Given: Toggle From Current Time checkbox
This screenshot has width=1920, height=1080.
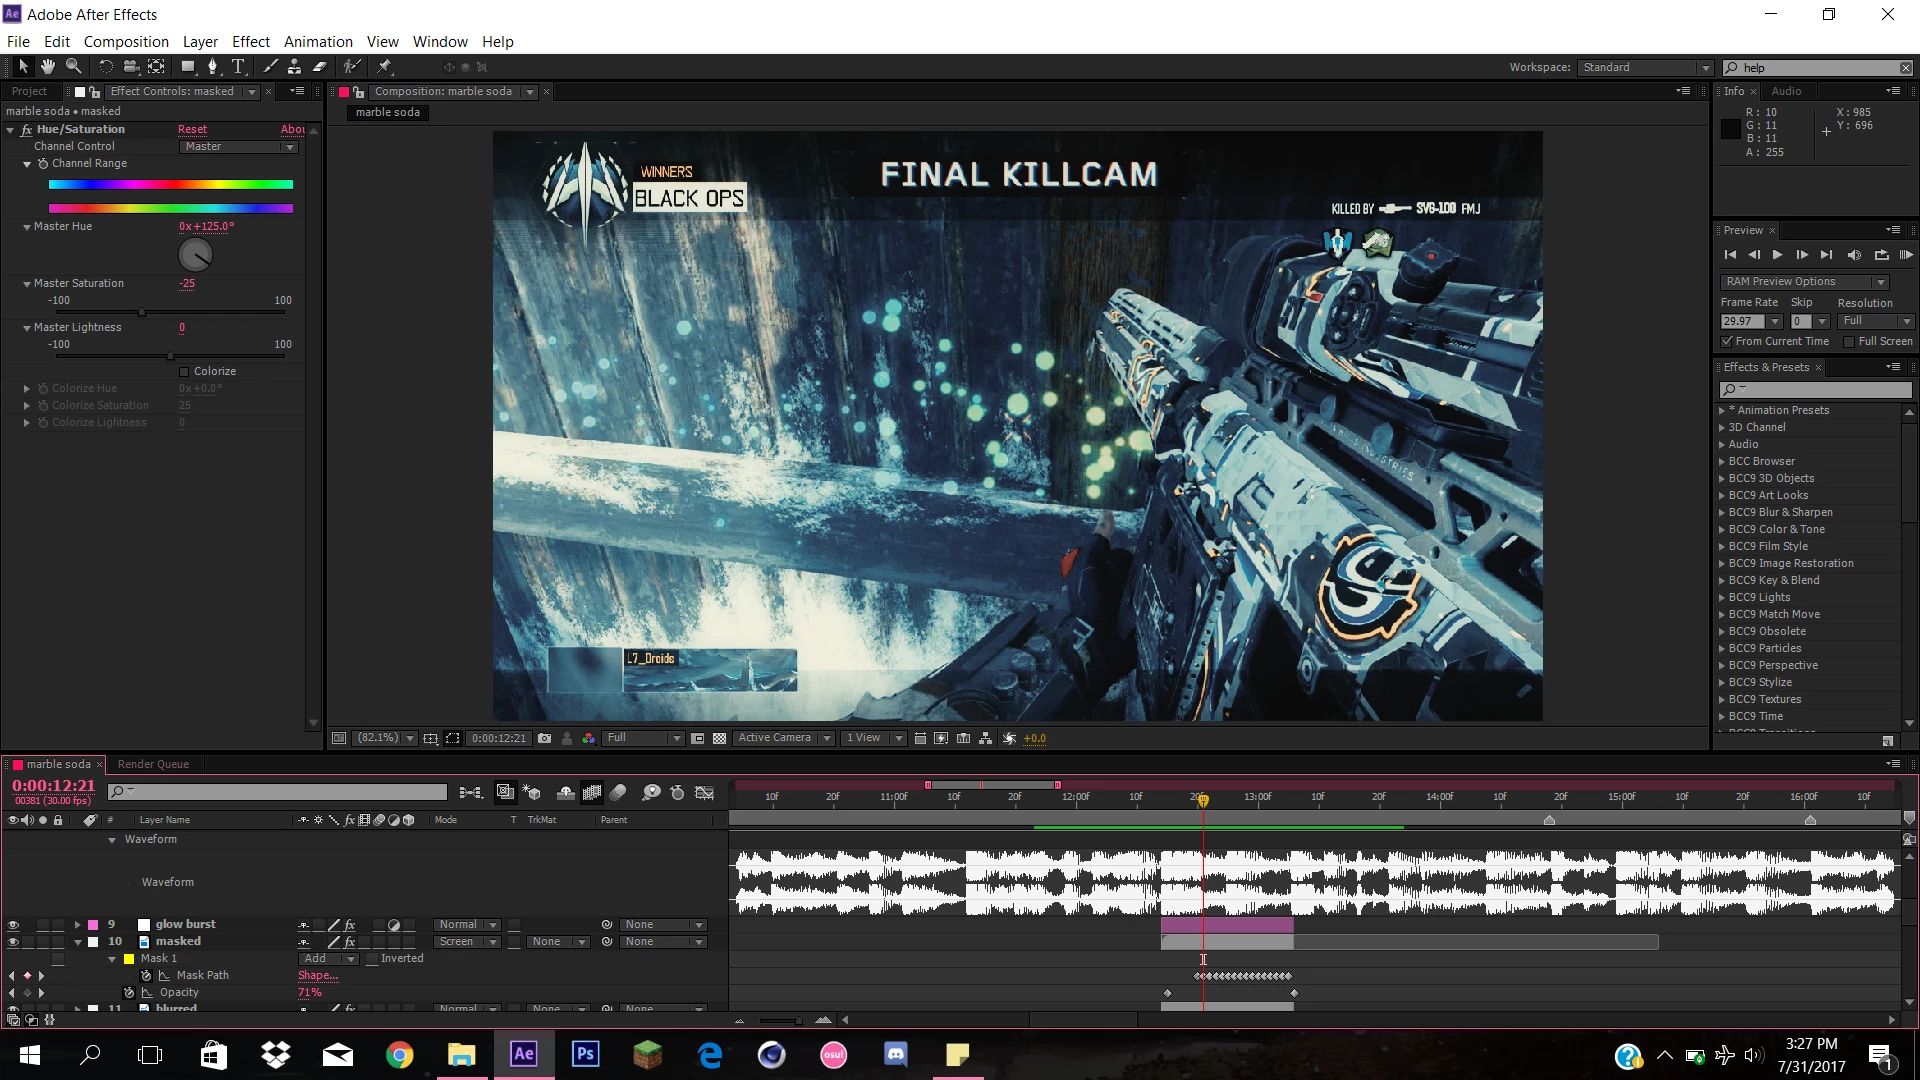Looking at the screenshot, I should click(x=1727, y=342).
